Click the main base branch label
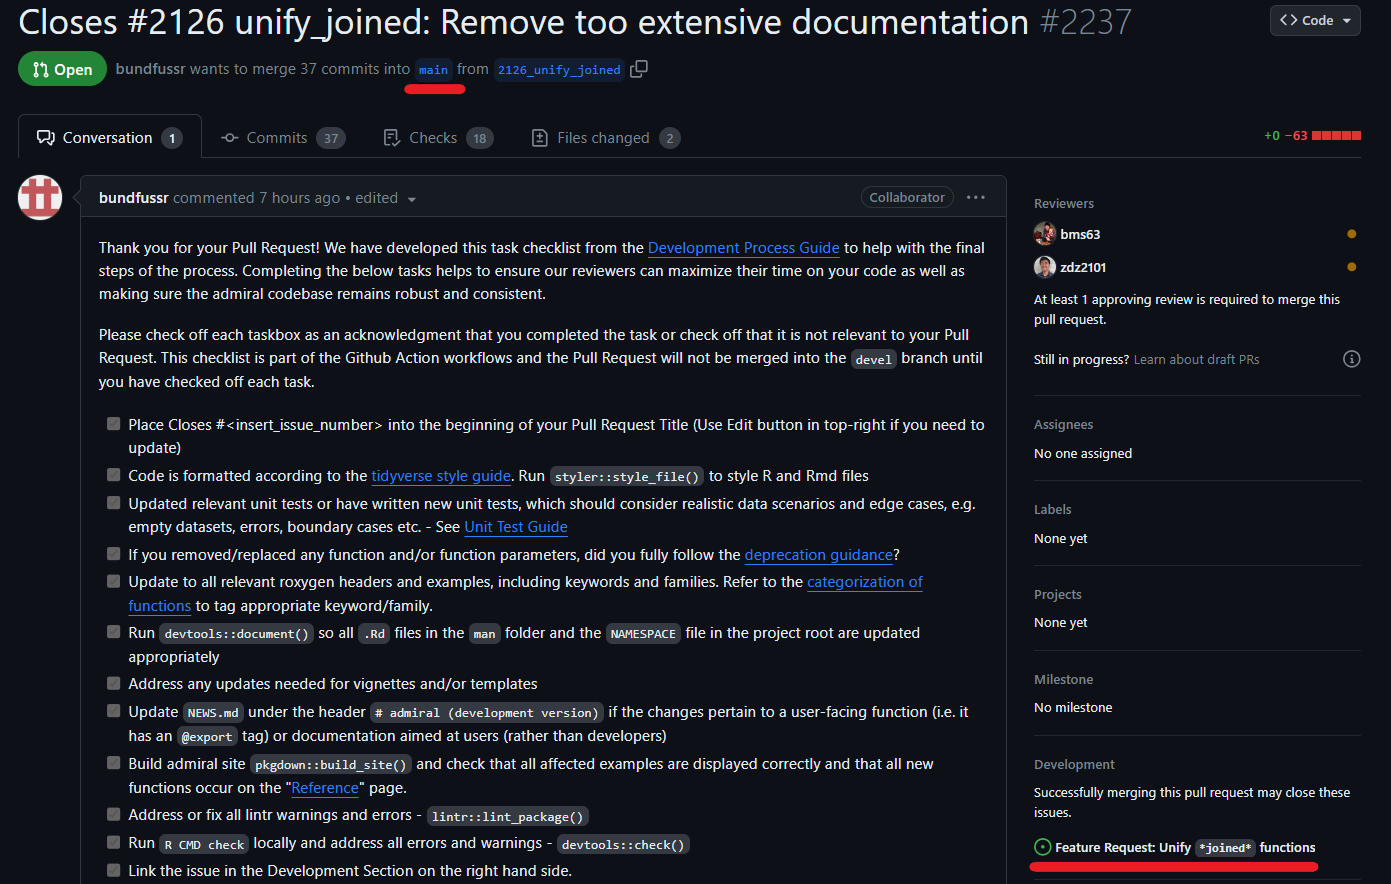The width and height of the screenshot is (1391, 884). click(433, 70)
